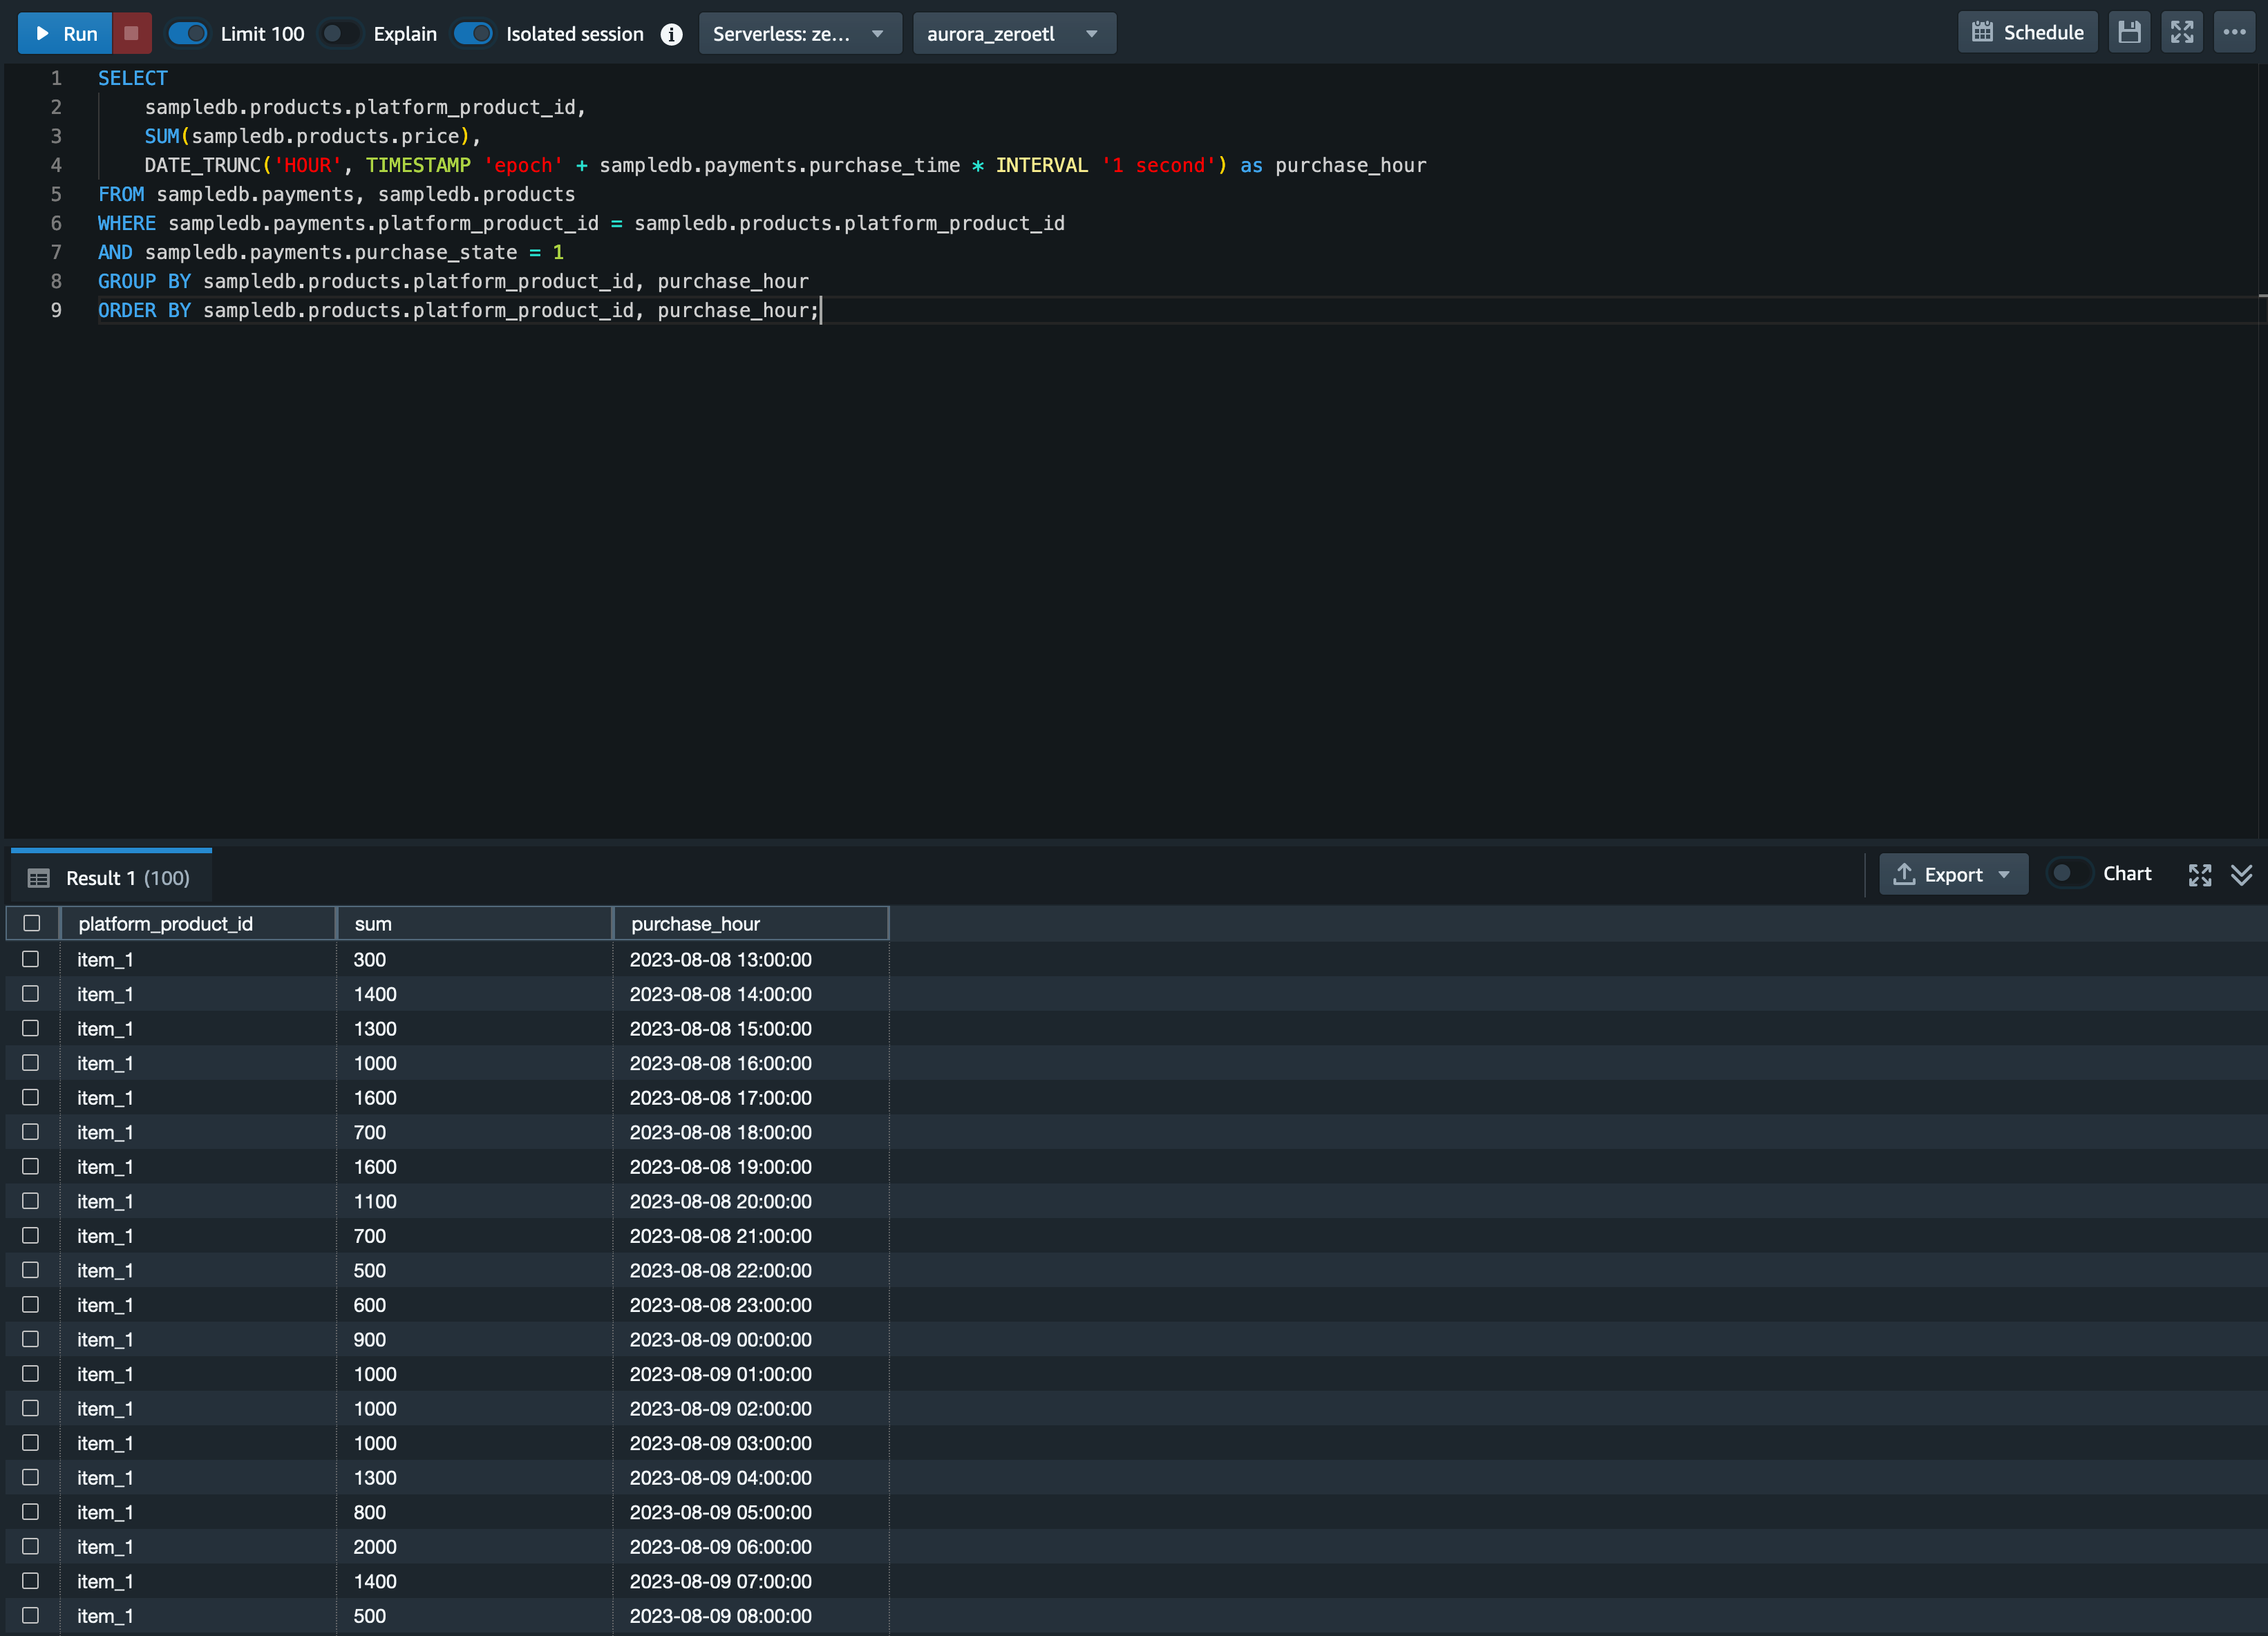Maximize the results panel with expand icon

coord(2199,875)
